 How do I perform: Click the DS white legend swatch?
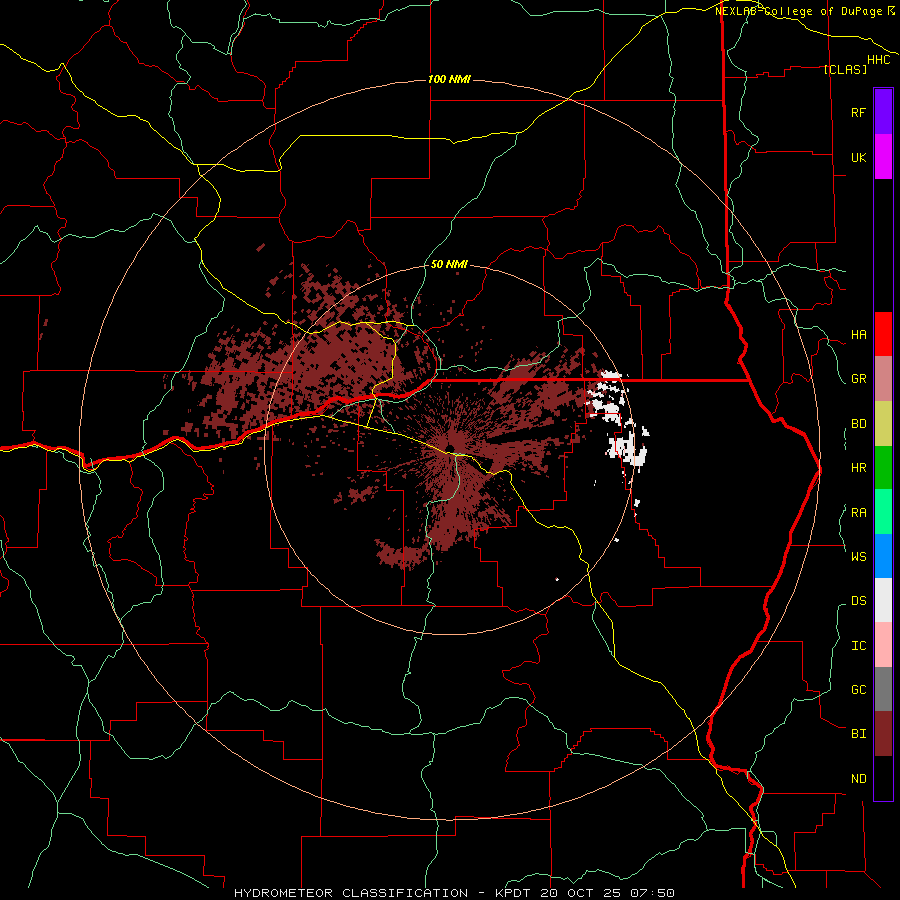(883, 600)
